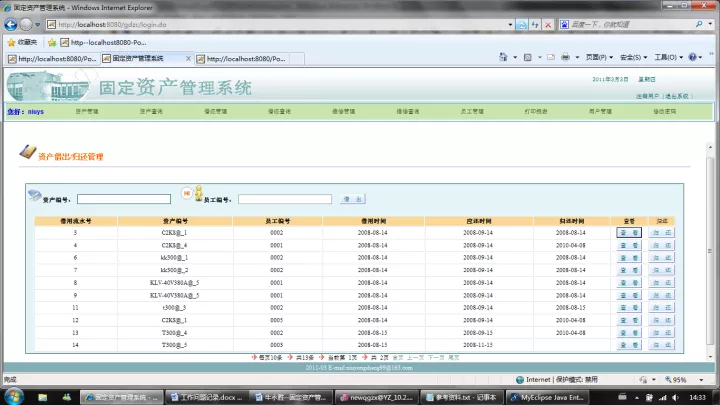Expand the Home button dropdown arrow
Image resolution: width=720 pixels, height=405 pixels.
coord(515,57)
